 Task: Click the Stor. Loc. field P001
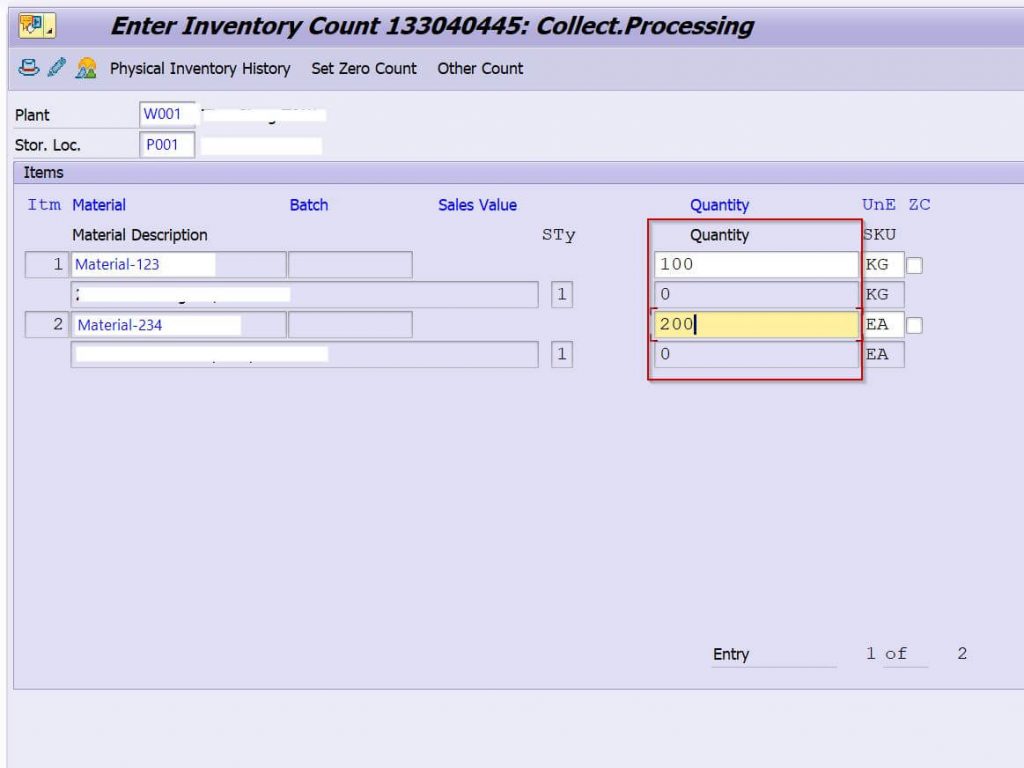(x=167, y=145)
